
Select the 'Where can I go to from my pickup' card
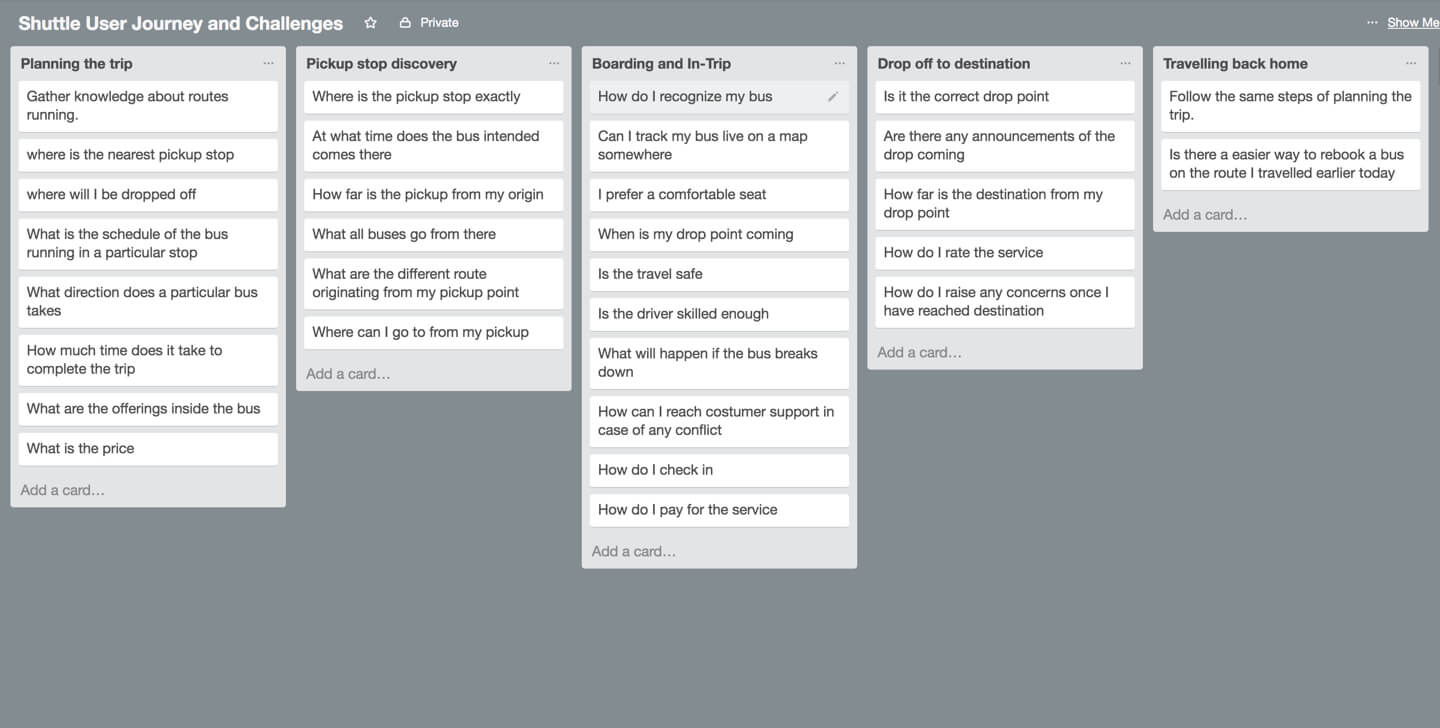tap(434, 332)
